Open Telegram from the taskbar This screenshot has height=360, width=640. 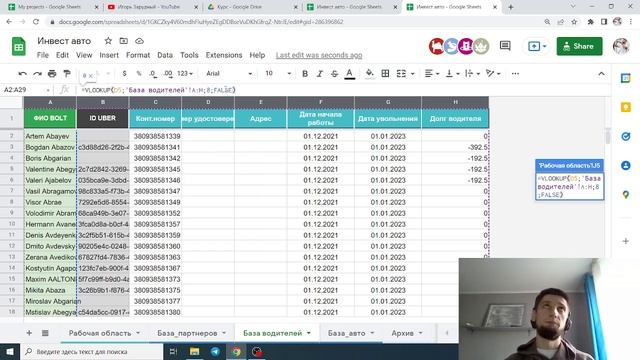click(215, 351)
